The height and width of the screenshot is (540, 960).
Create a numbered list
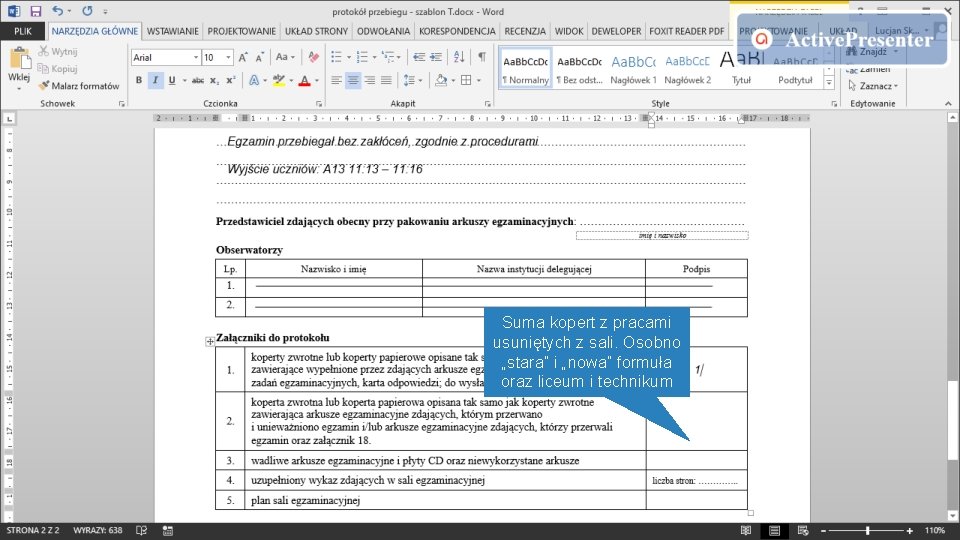pos(362,57)
